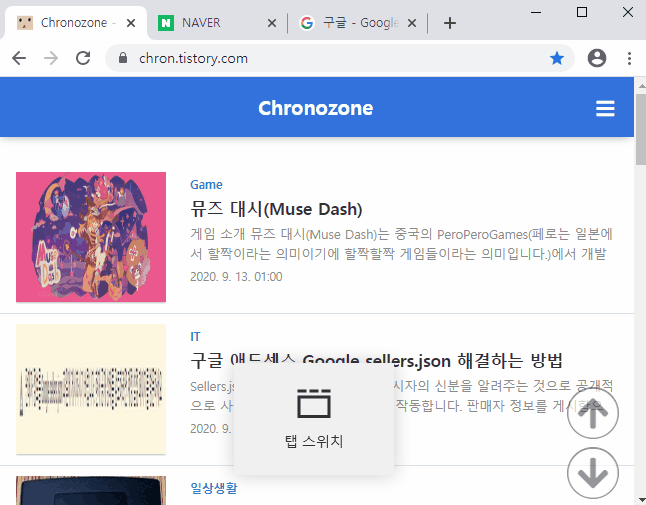646x505 pixels.
Task: Maximize the Chrome window
Action: click(582, 12)
